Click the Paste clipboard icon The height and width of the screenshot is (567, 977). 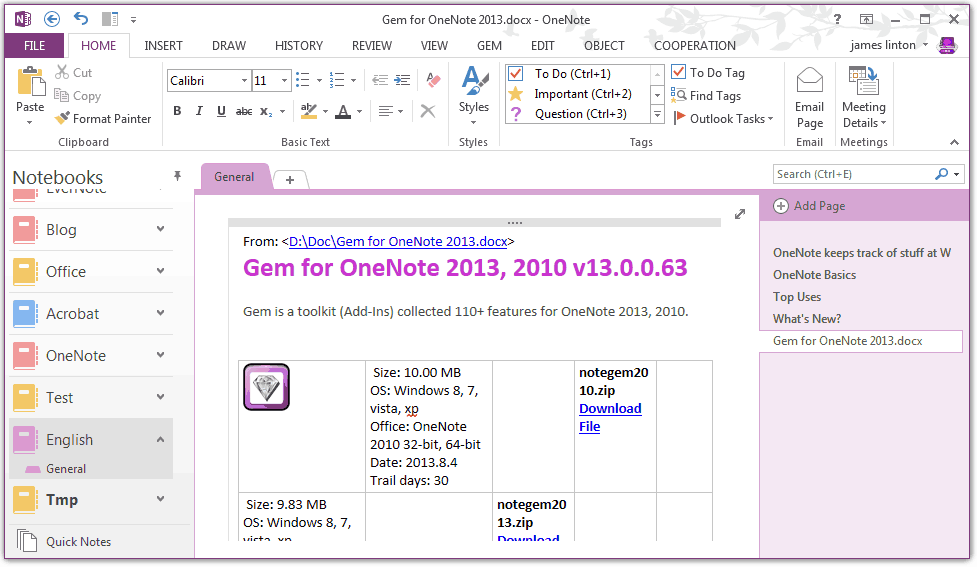pyautogui.click(x=31, y=82)
